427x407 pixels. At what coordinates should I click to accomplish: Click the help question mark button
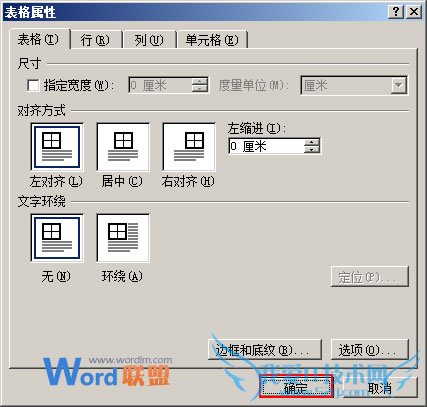click(396, 12)
